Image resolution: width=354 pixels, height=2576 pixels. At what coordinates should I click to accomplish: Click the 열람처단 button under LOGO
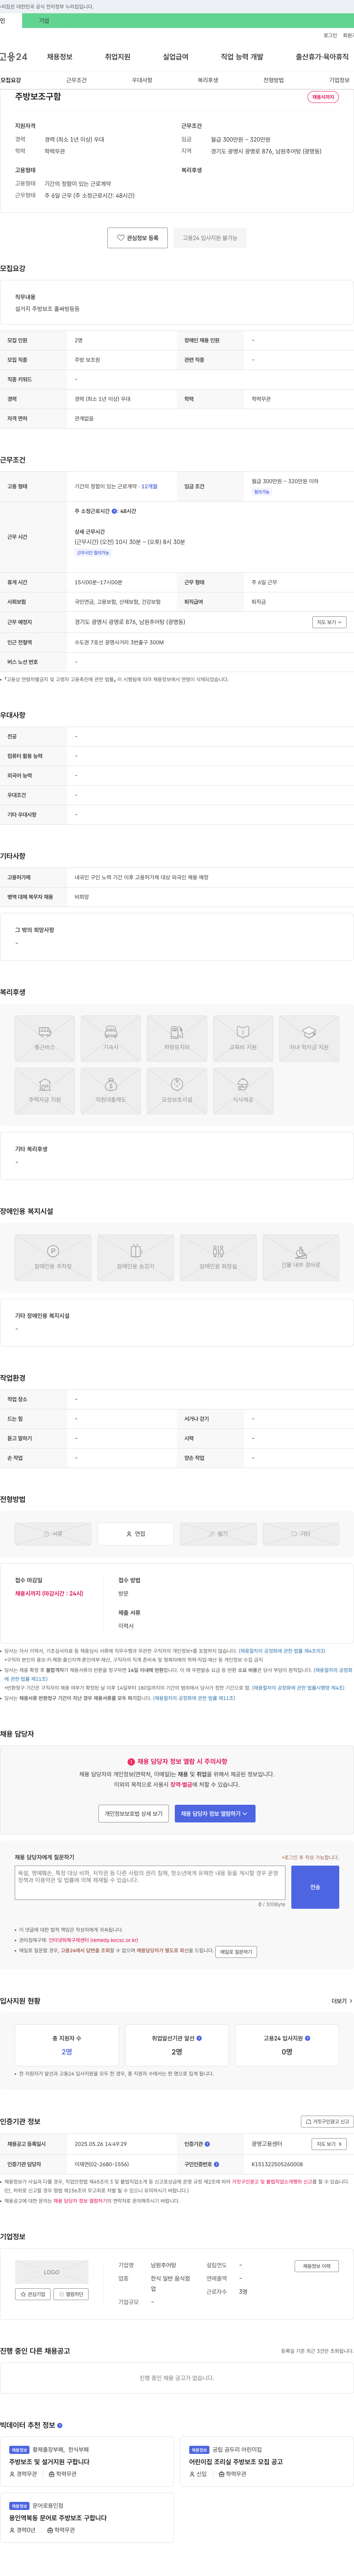point(71,2294)
